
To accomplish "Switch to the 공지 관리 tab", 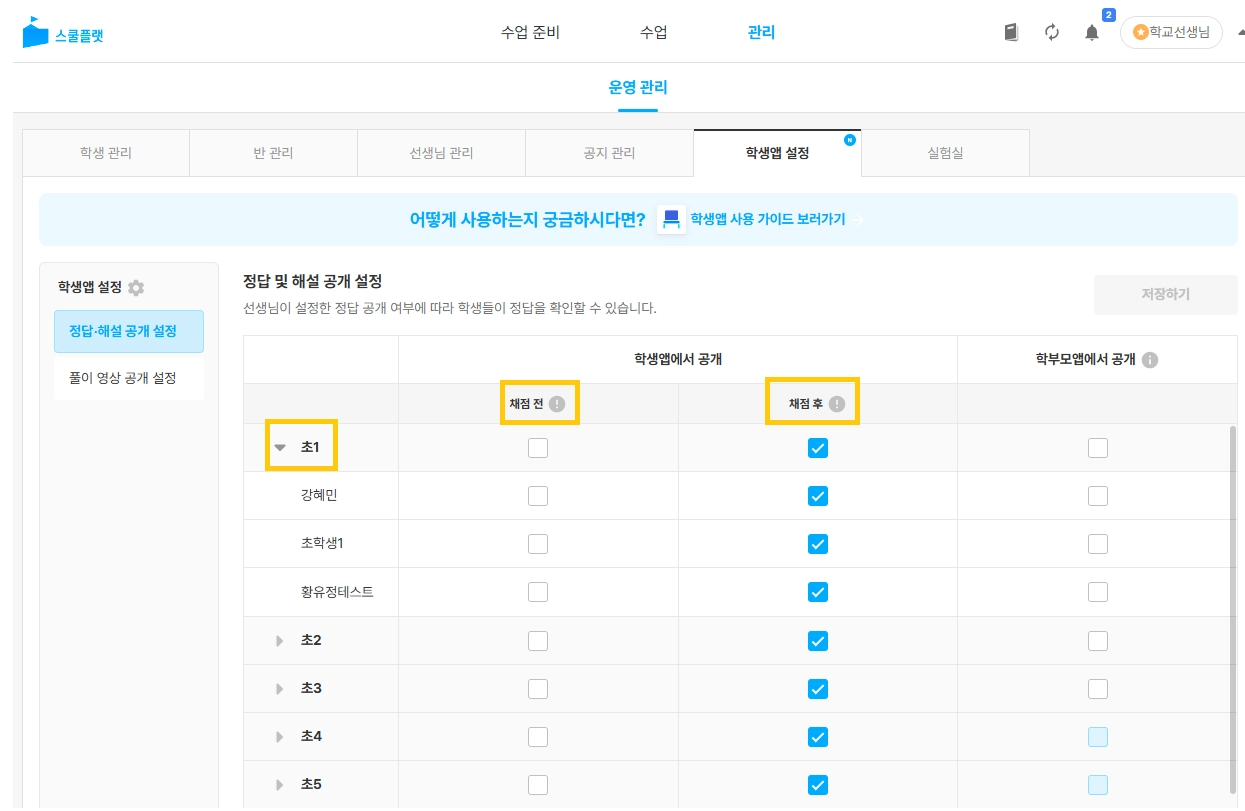I will tap(609, 153).
